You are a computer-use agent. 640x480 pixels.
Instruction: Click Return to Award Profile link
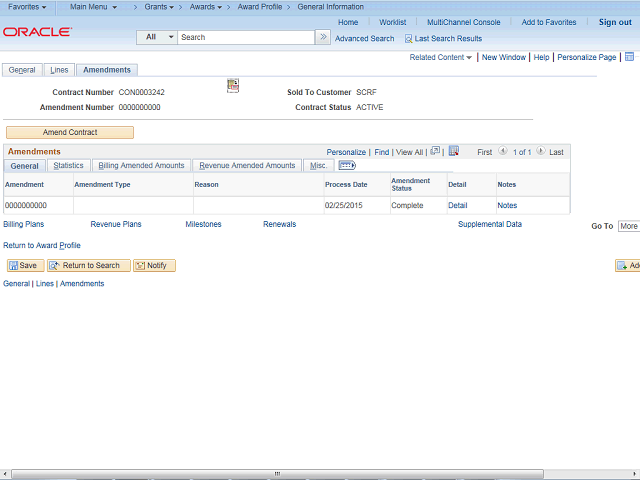[42, 245]
